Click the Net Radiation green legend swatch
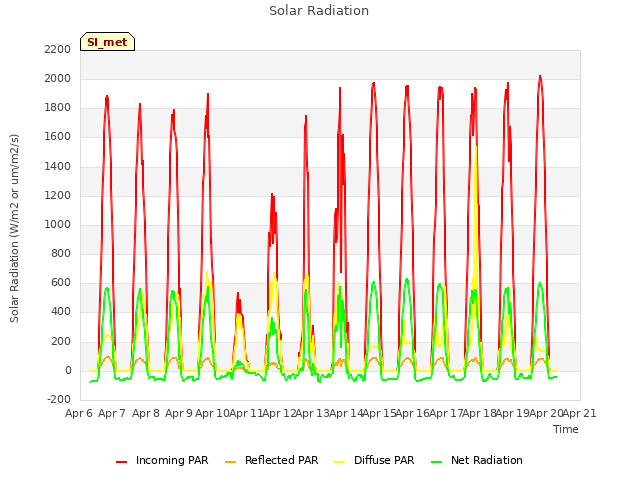640x480 pixels. coord(436,461)
